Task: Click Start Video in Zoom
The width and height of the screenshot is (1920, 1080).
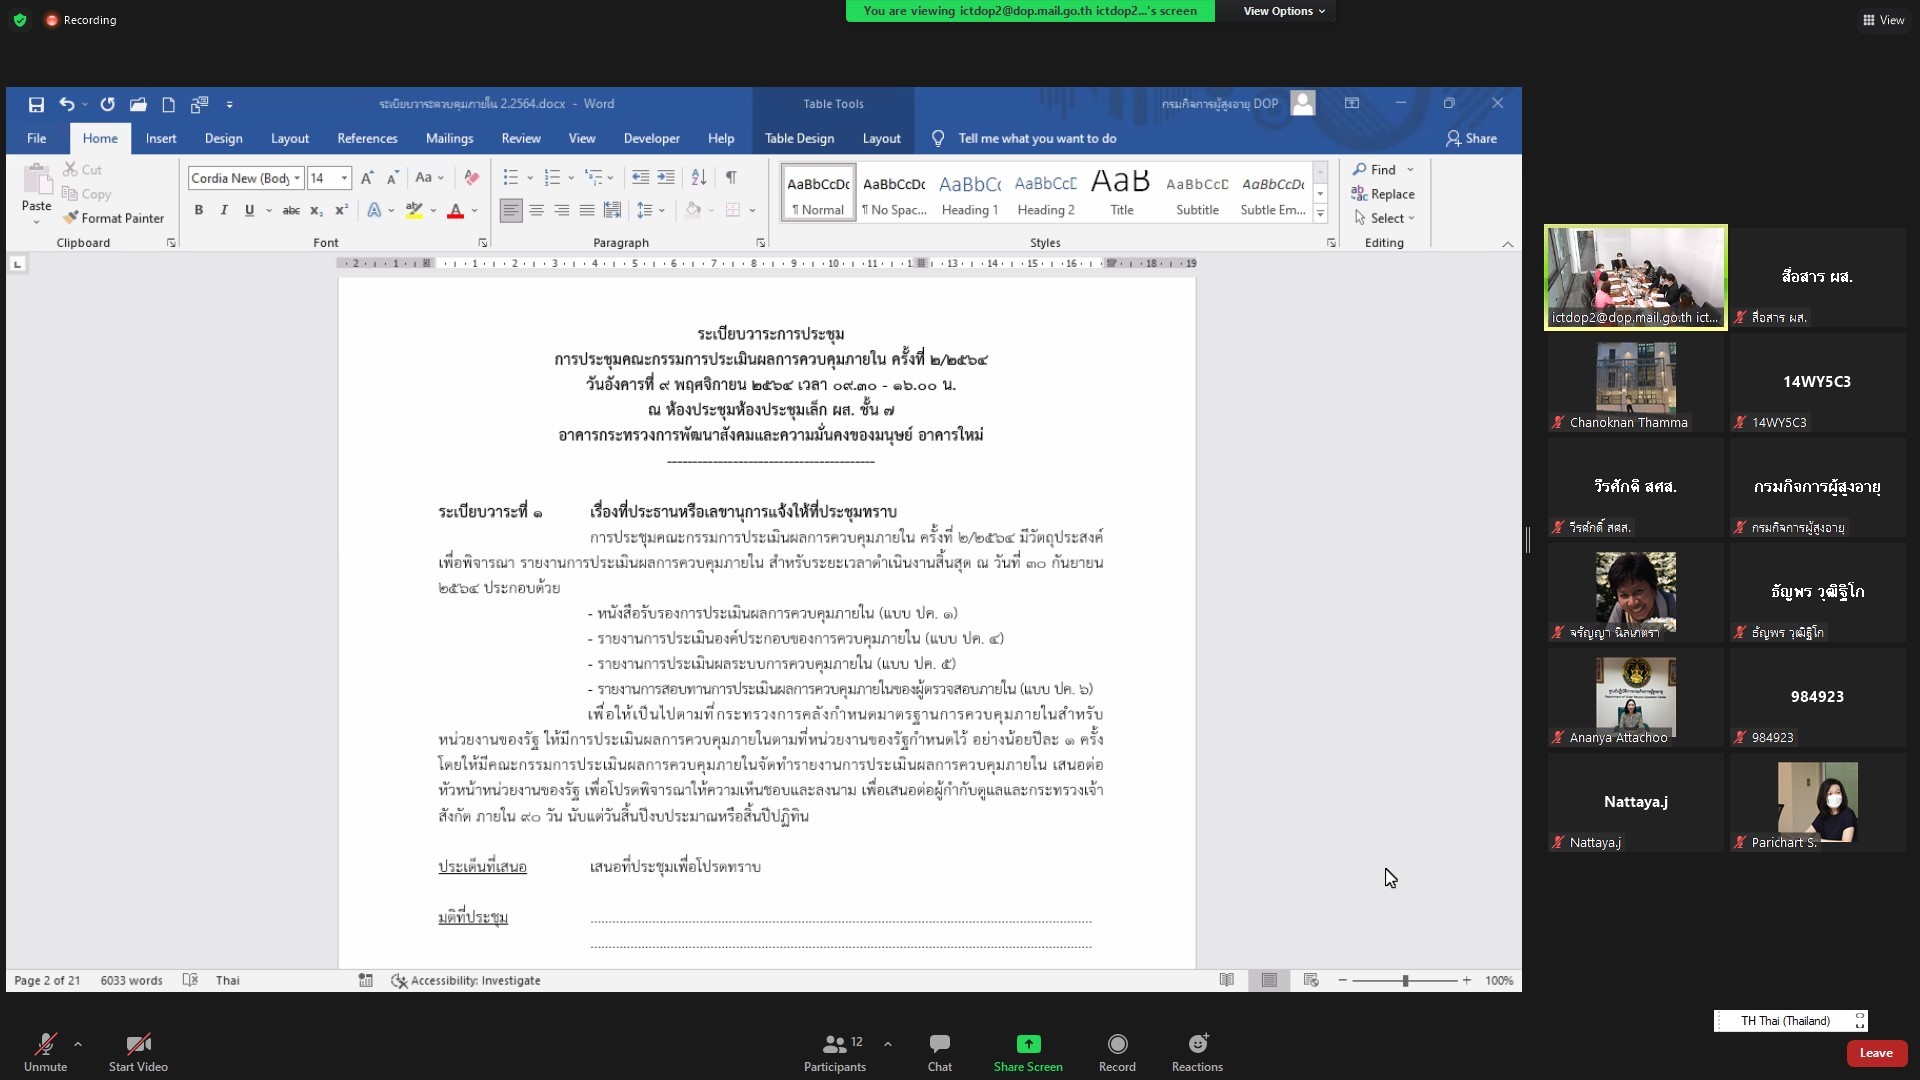Action: (138, 1052)
